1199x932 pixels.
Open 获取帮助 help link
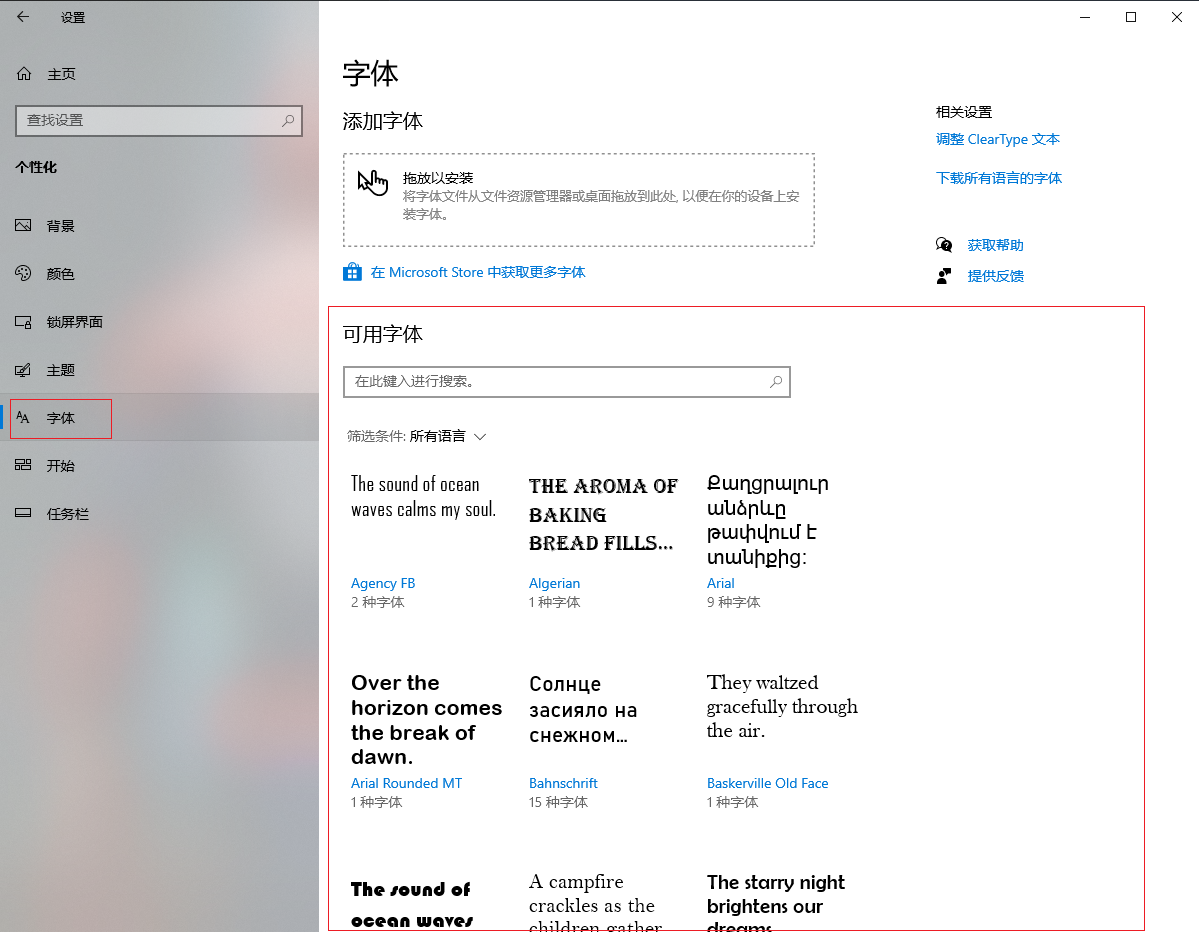[x=995, y=245]
